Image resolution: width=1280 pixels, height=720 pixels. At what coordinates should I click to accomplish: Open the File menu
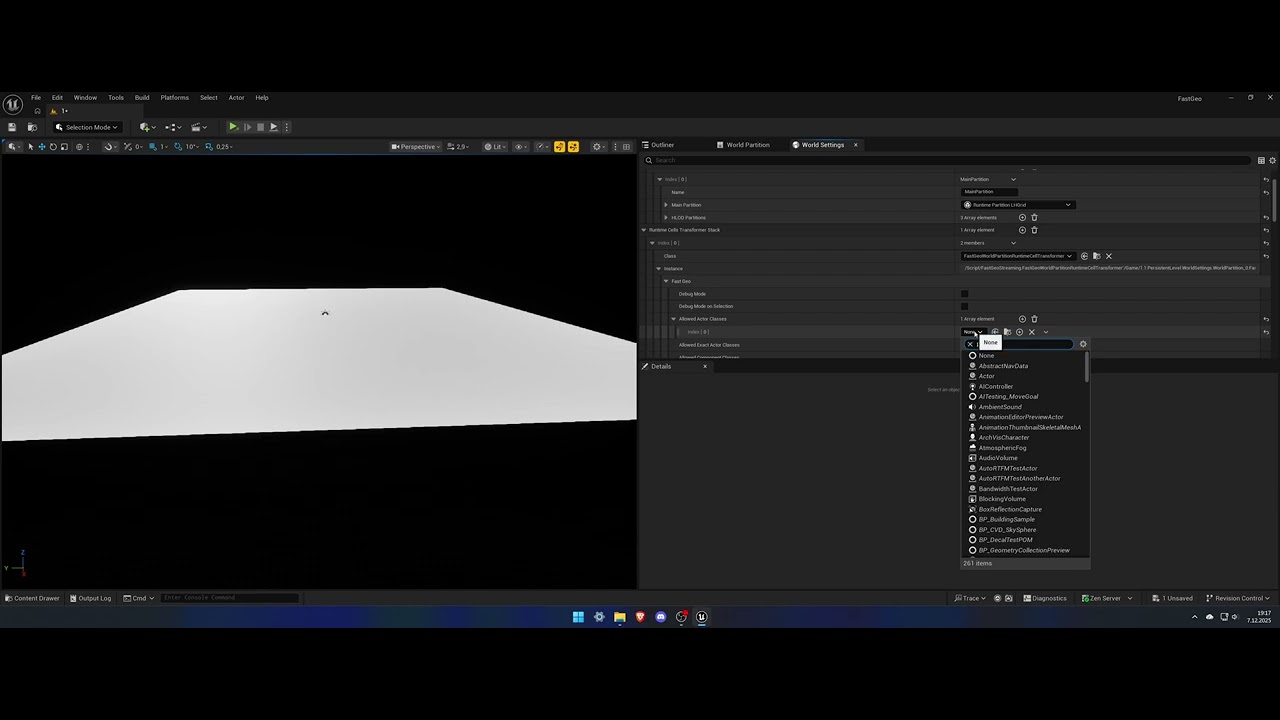36,98
